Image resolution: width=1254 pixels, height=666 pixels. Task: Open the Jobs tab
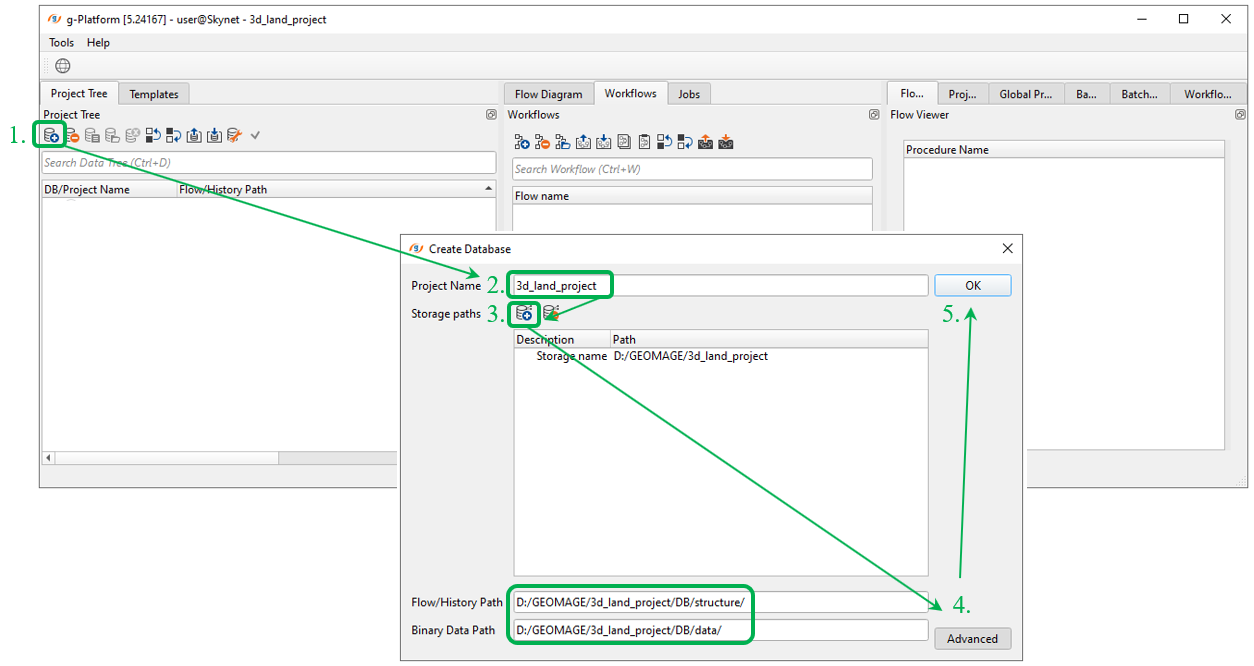tap(689, 94)
